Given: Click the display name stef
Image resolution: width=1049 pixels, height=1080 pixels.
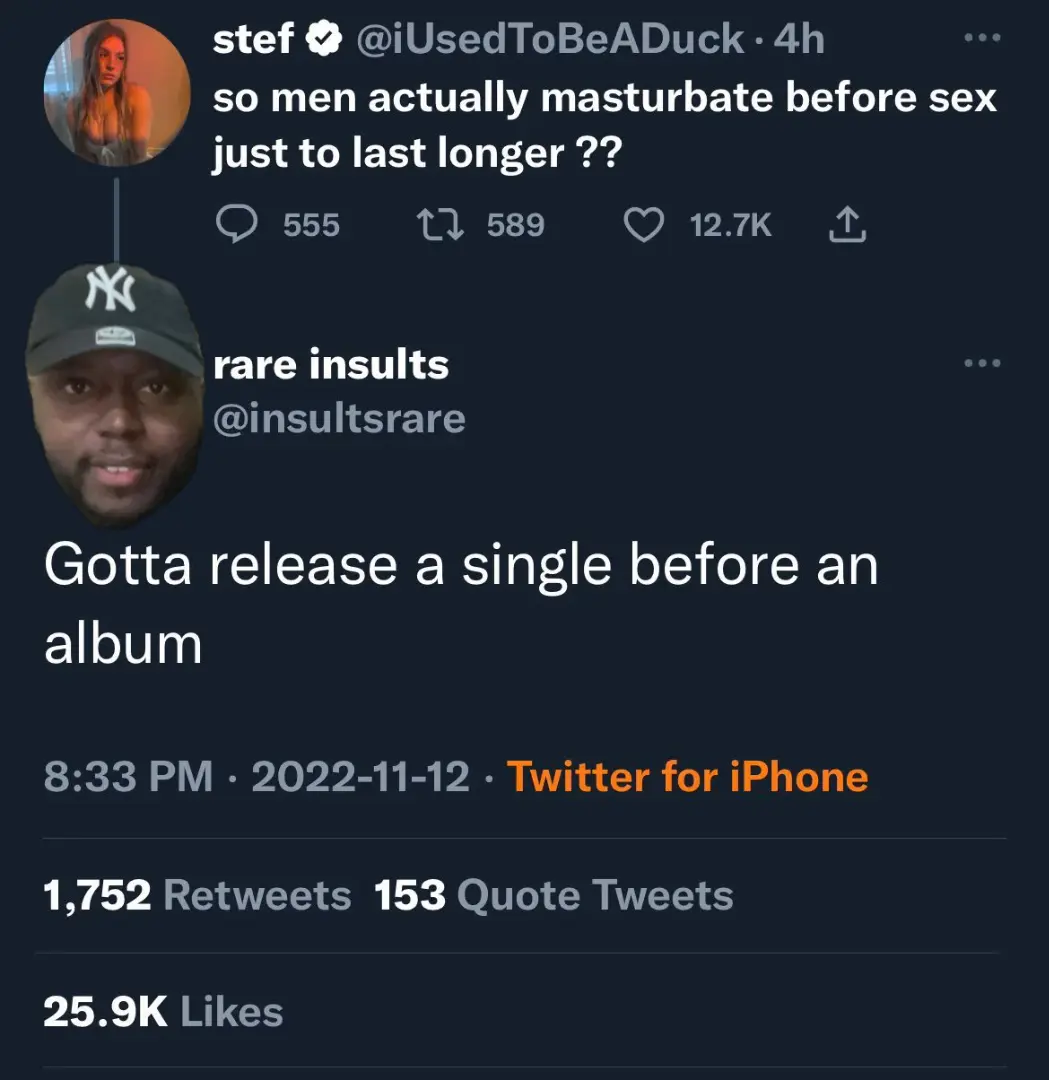Looking at the screenshot, I should (254, 40).
